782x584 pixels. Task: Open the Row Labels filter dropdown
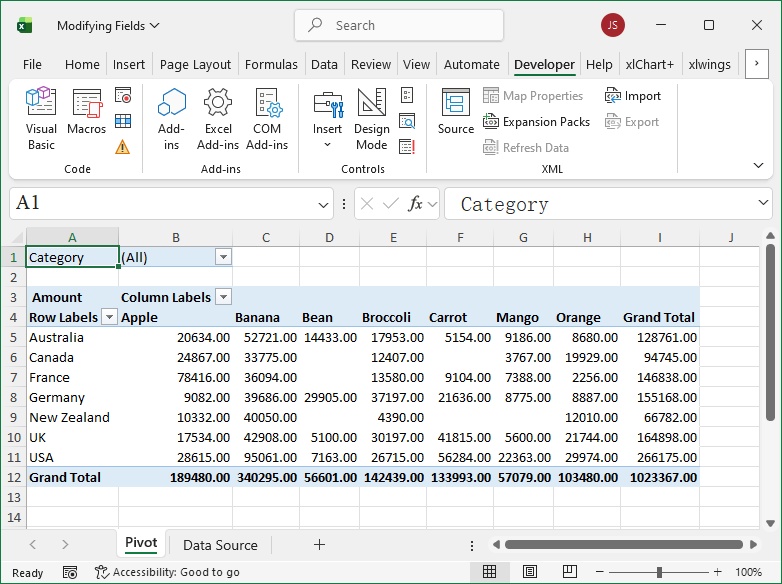[109, 317]
